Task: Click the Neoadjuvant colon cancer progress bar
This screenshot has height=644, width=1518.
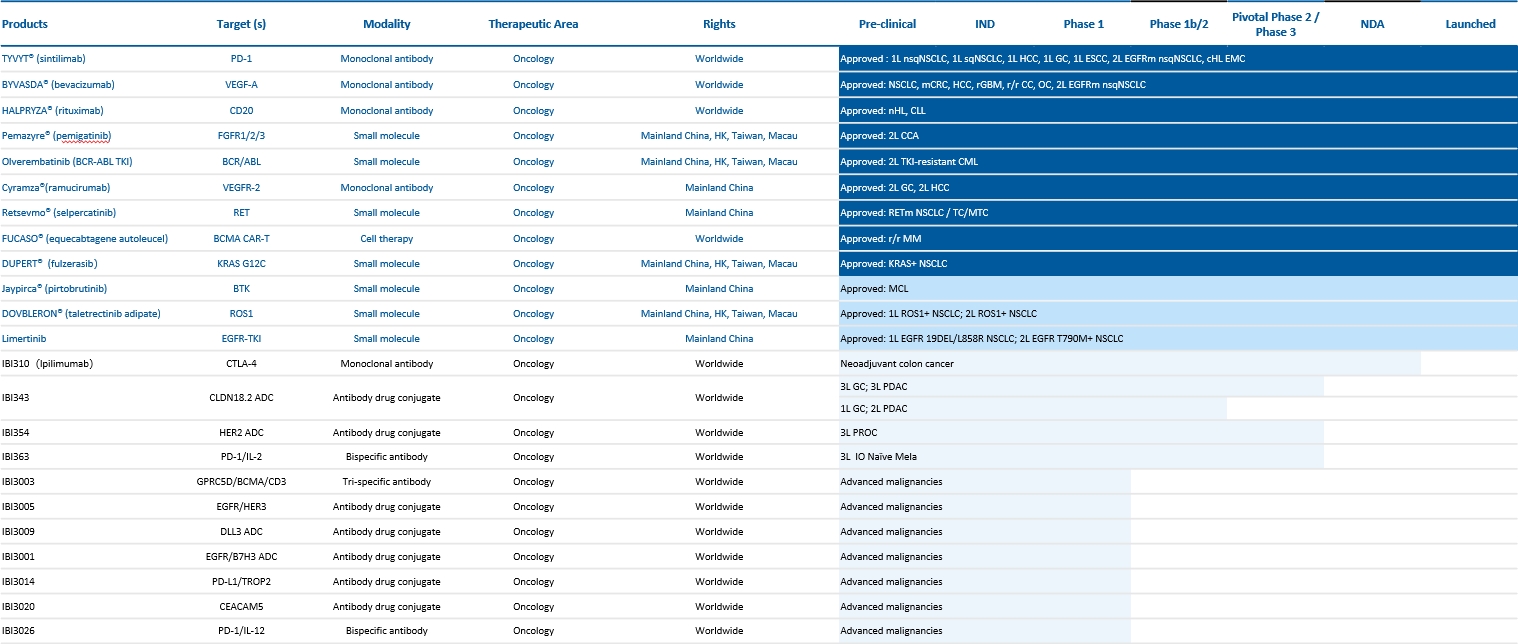Action: point(1129,364)
